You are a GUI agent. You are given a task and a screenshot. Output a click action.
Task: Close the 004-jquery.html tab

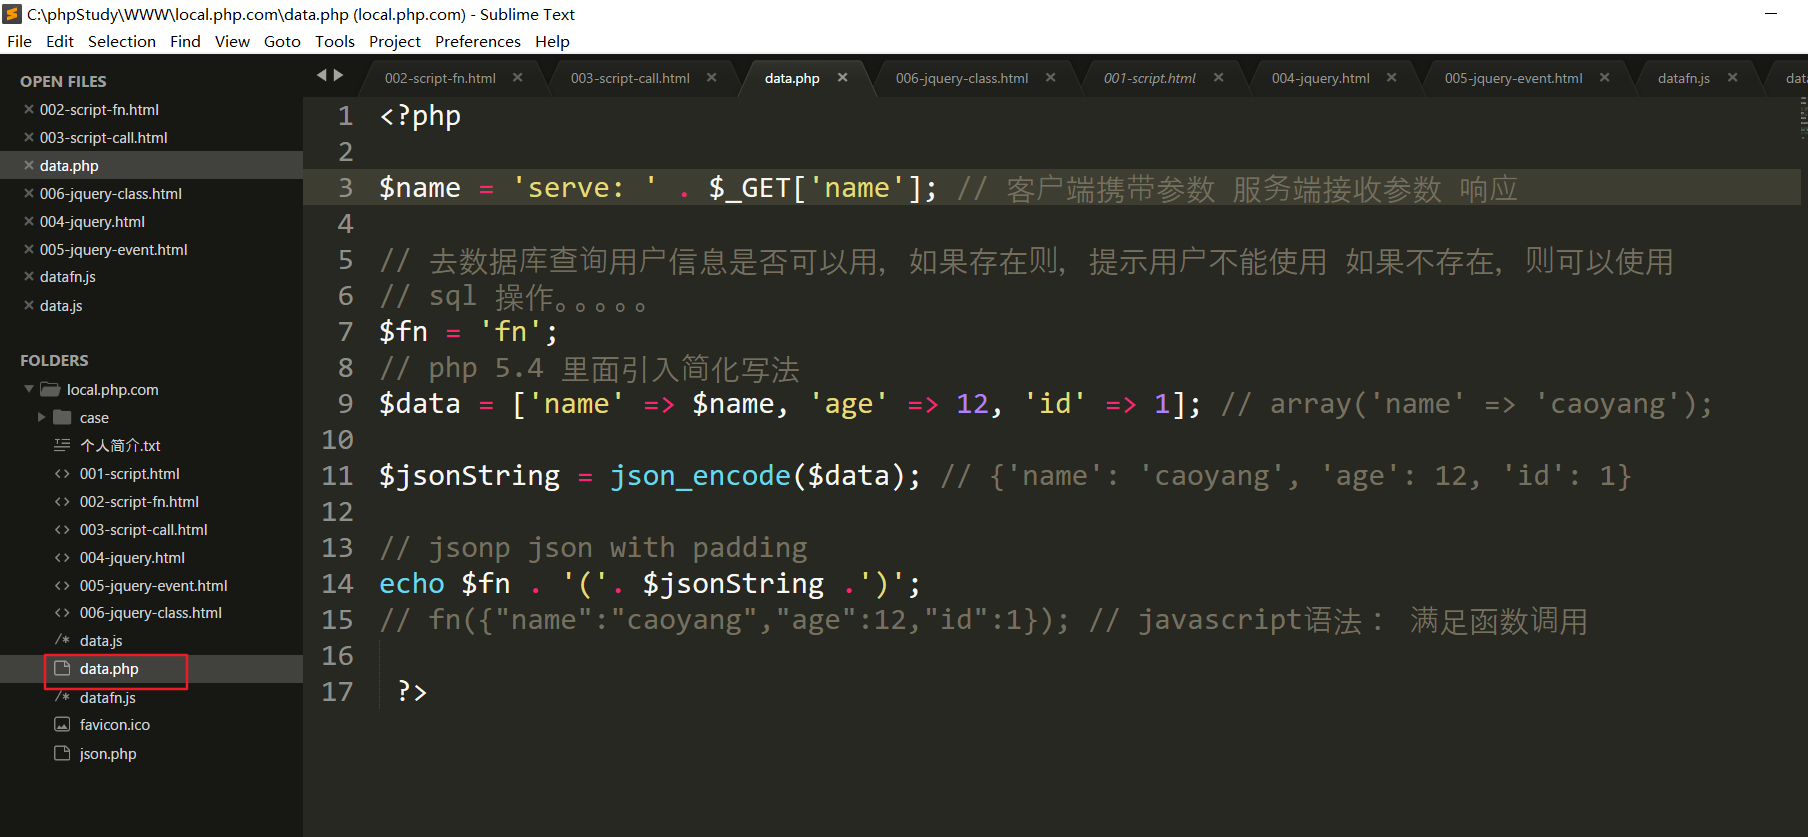point(1391,78)
